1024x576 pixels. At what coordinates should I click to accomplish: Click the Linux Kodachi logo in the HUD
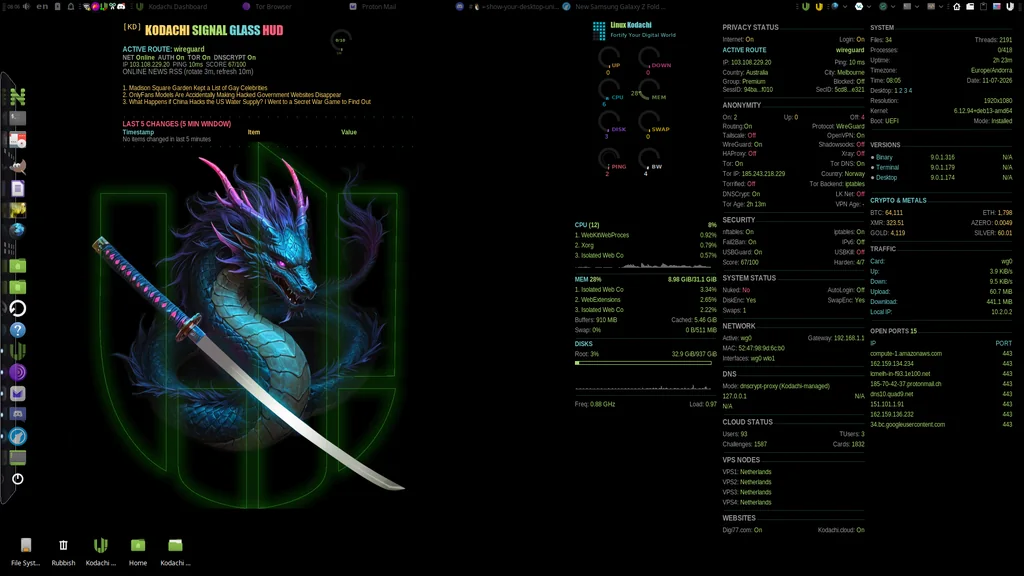(599, 30)
